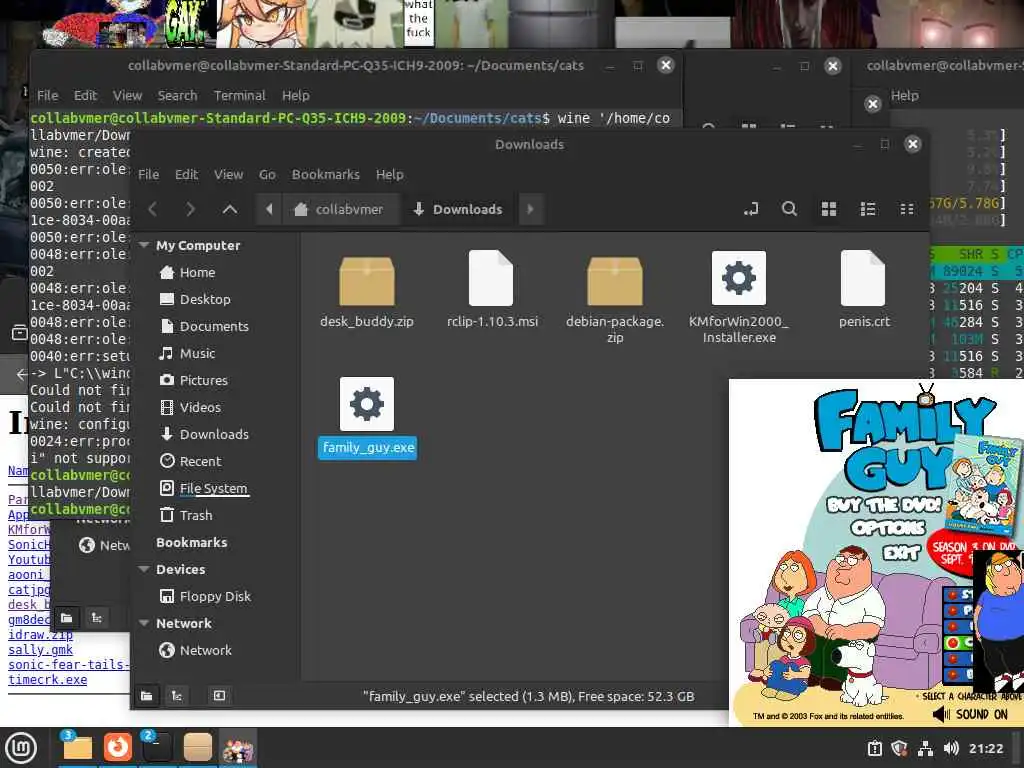The width and height of the screenshot is (1024, 768).
Task: Switch to list view in Downloads
Action: pyautogui.click(x=868, y=209)
